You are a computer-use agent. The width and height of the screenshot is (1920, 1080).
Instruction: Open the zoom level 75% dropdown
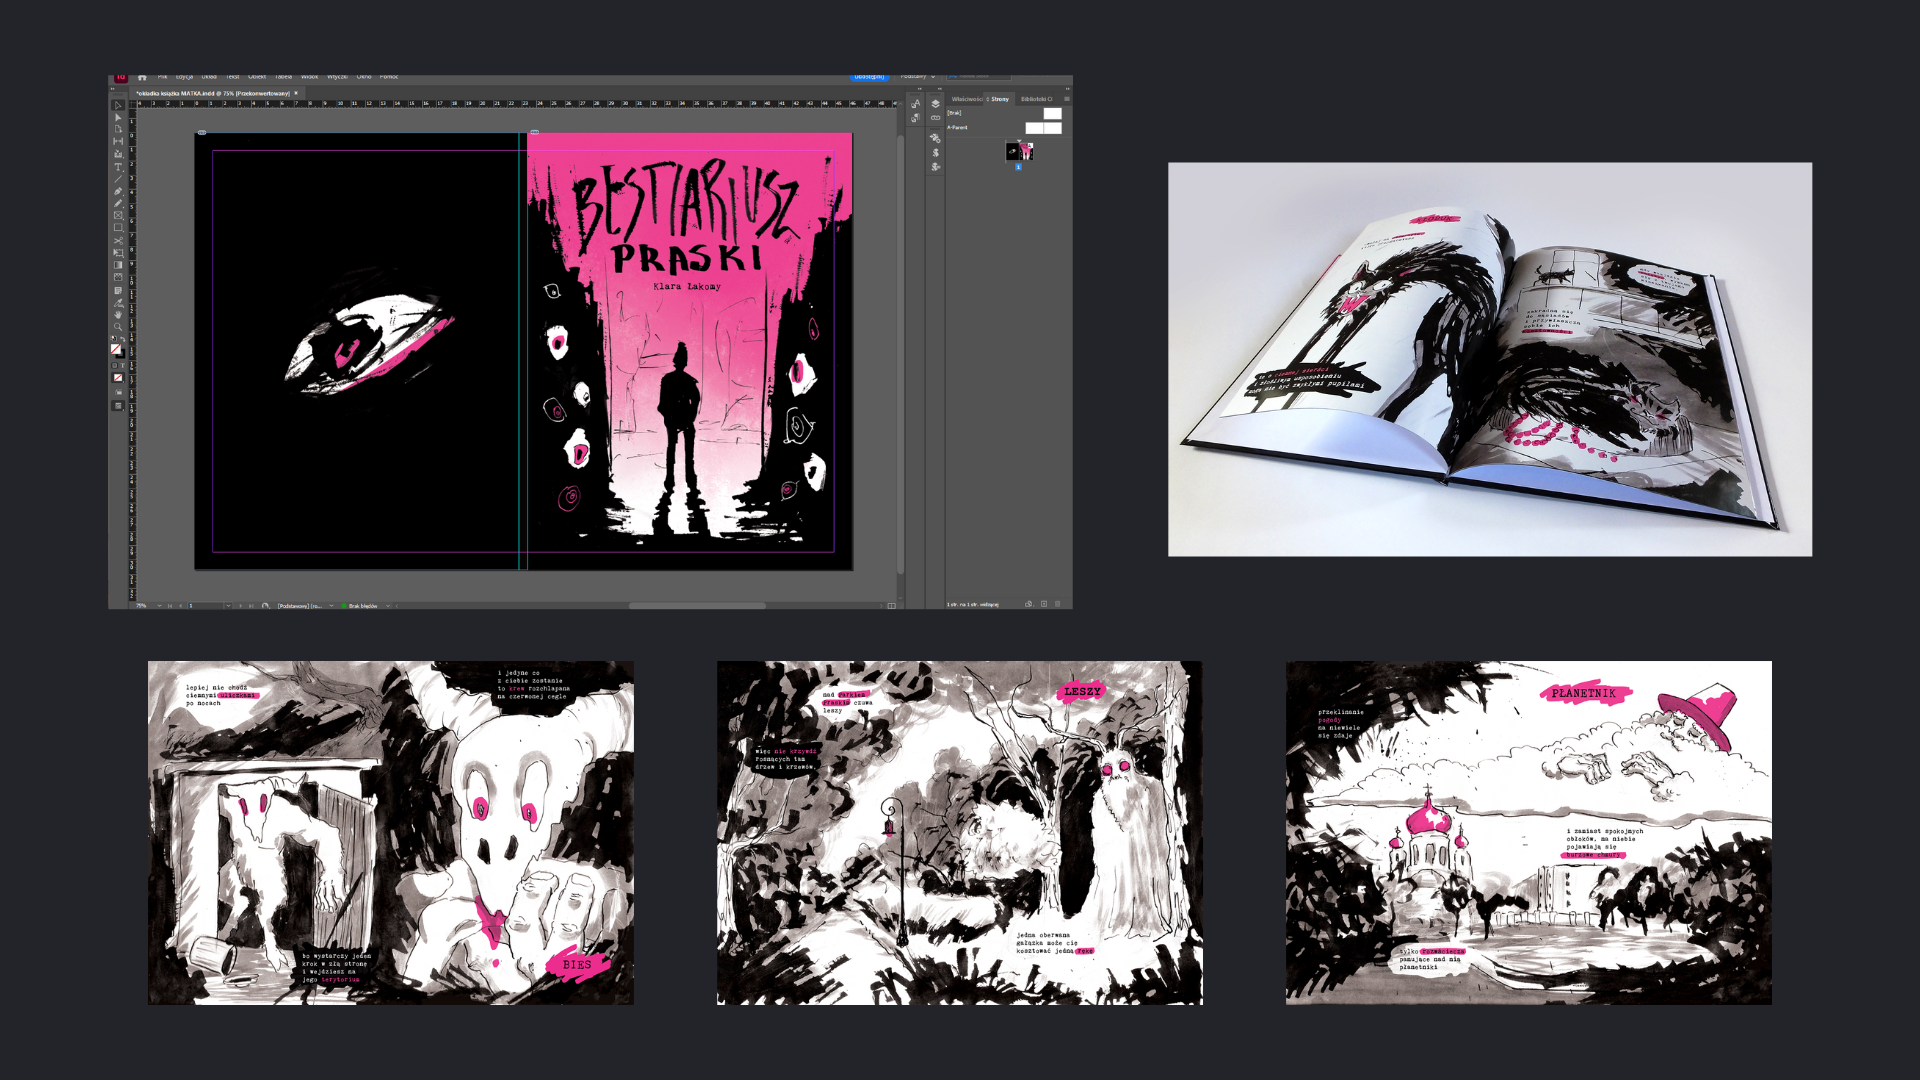point(159,606)
